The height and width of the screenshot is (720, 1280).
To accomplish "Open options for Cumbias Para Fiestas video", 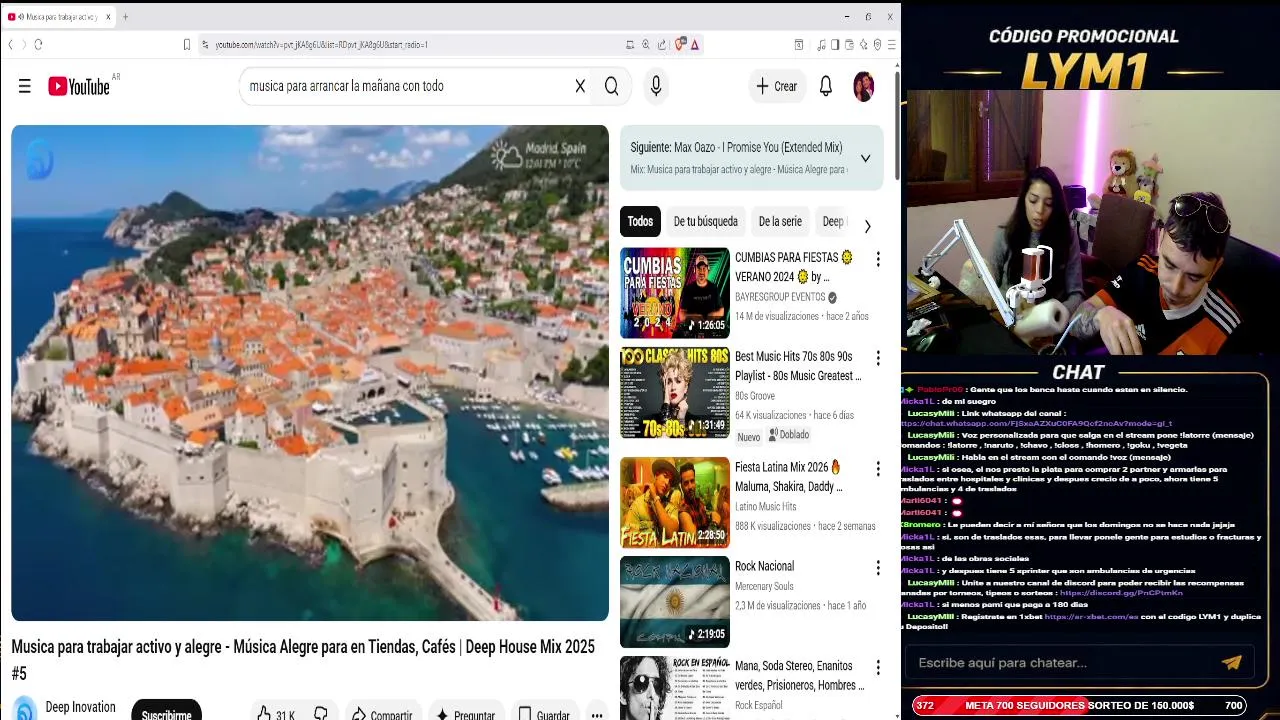I will click(x=878, y=259).
